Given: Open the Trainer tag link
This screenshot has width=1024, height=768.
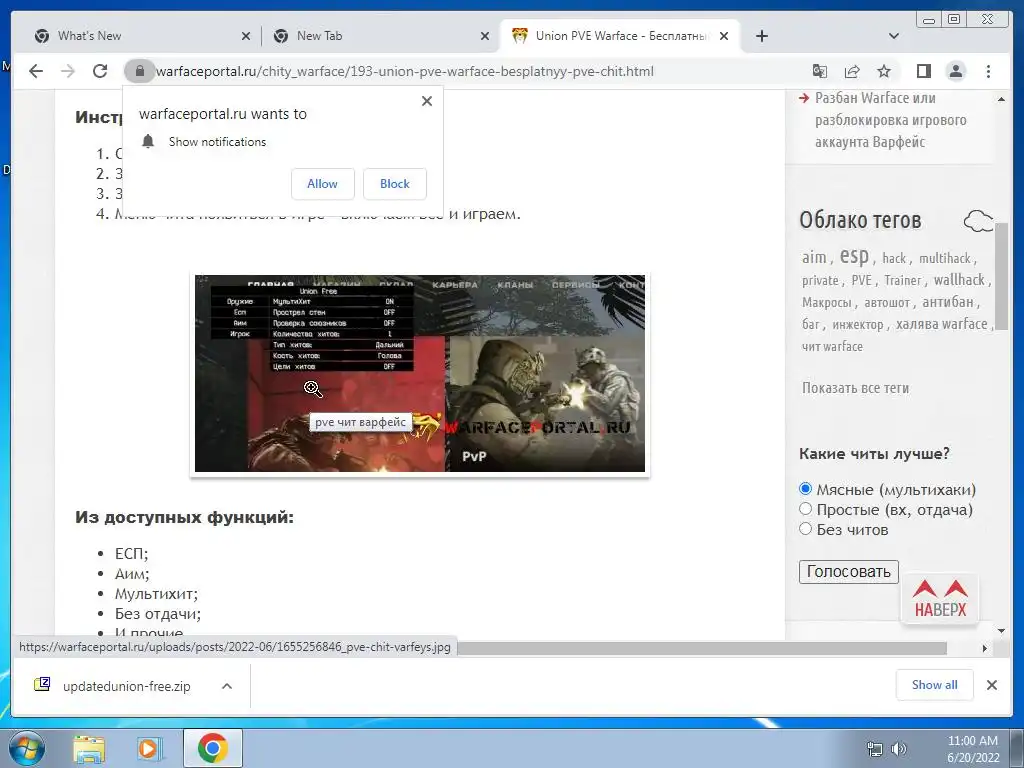Looking at the screenshot, I should coord(903,280).
